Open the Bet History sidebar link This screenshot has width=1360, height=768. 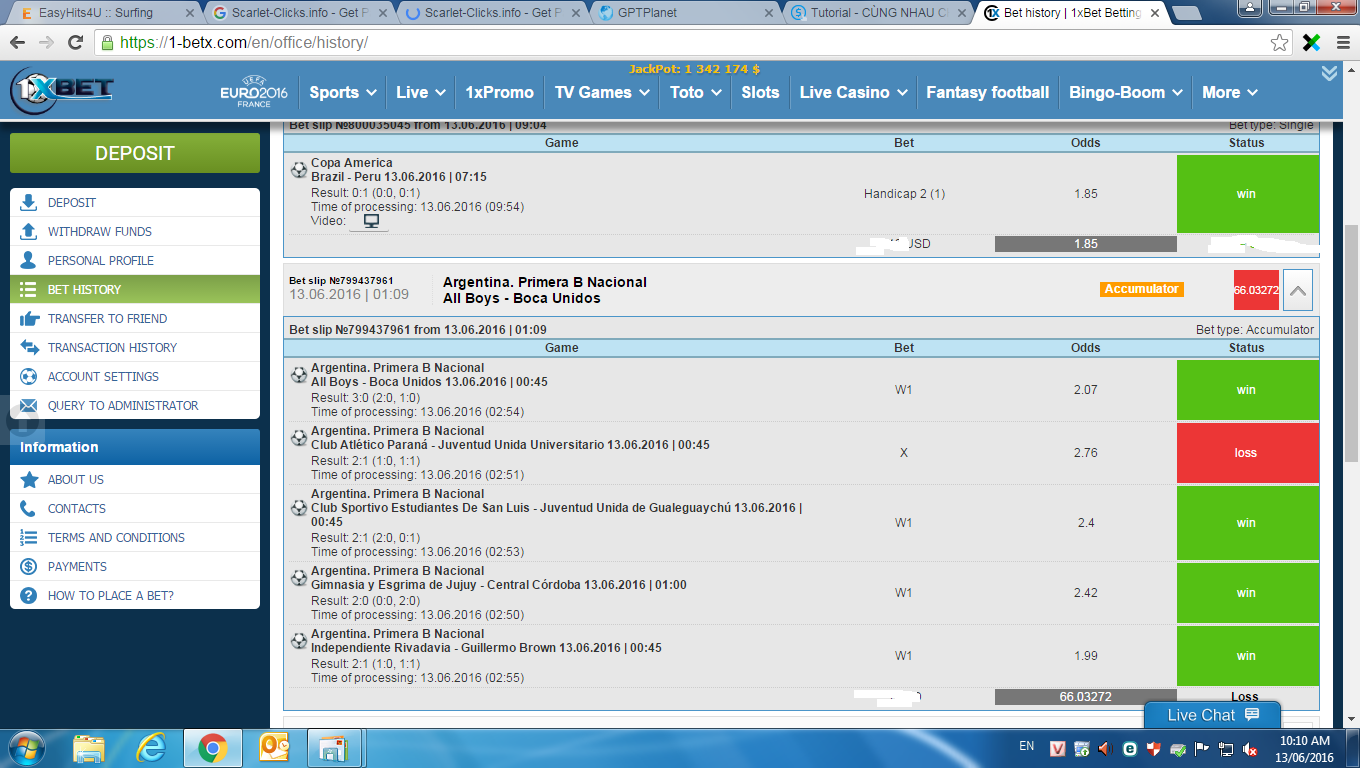(135, 289)
